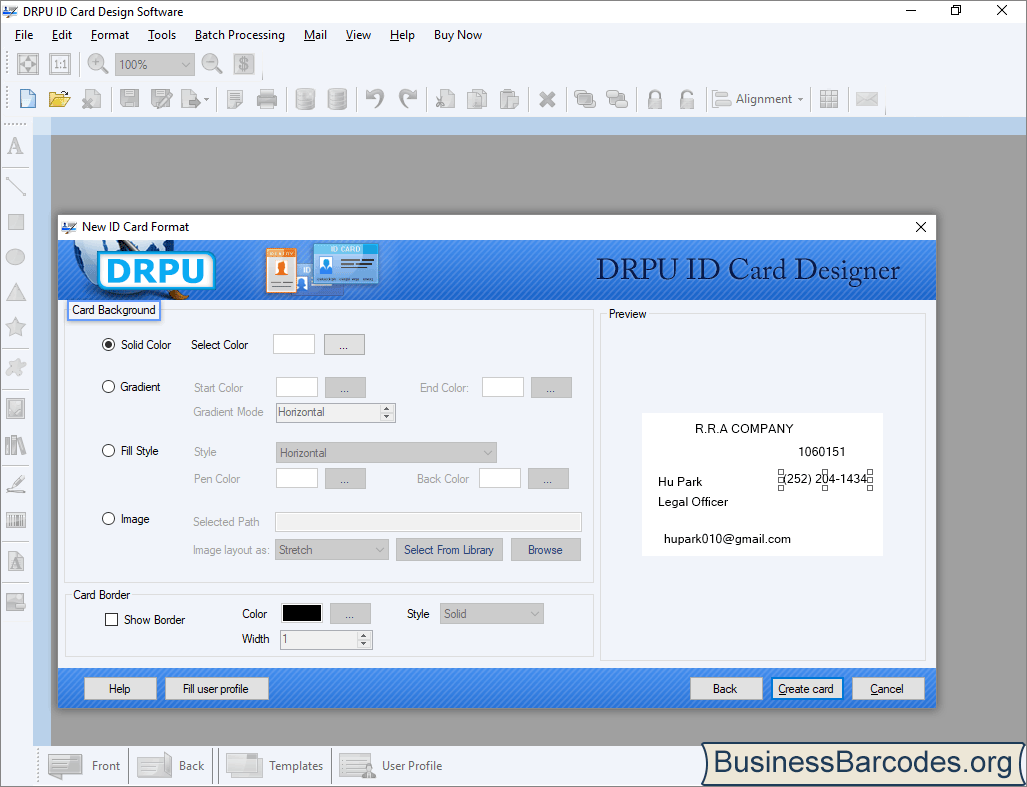Open the Format menu
Screen dimensions: 1027x787
tap(109, 35)
